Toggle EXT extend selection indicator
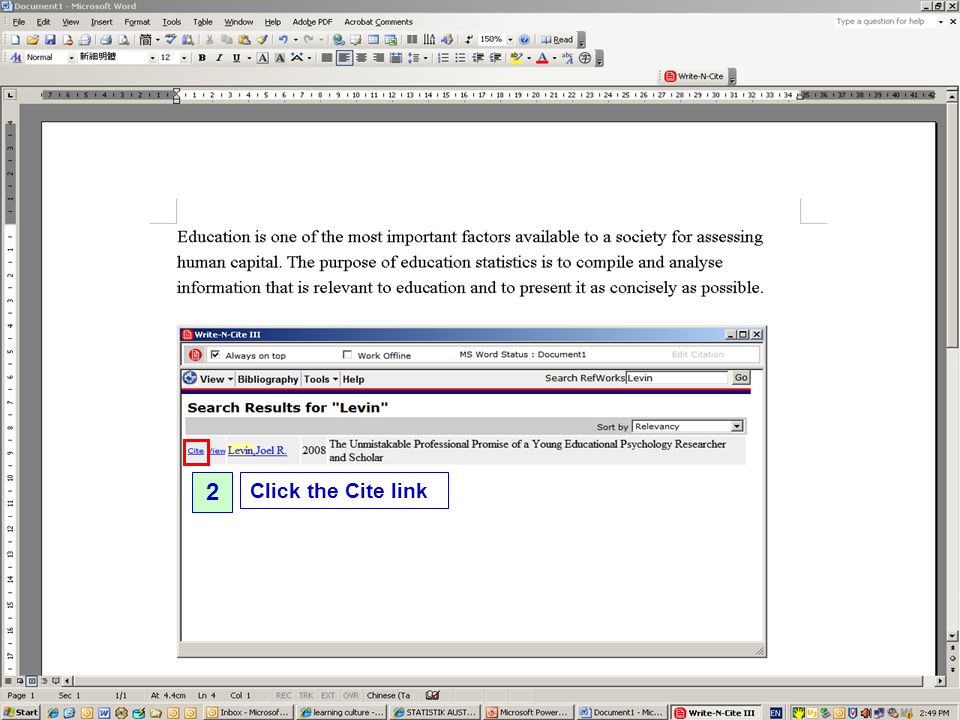The image size is (960, 720). click(x=328, y=696)
